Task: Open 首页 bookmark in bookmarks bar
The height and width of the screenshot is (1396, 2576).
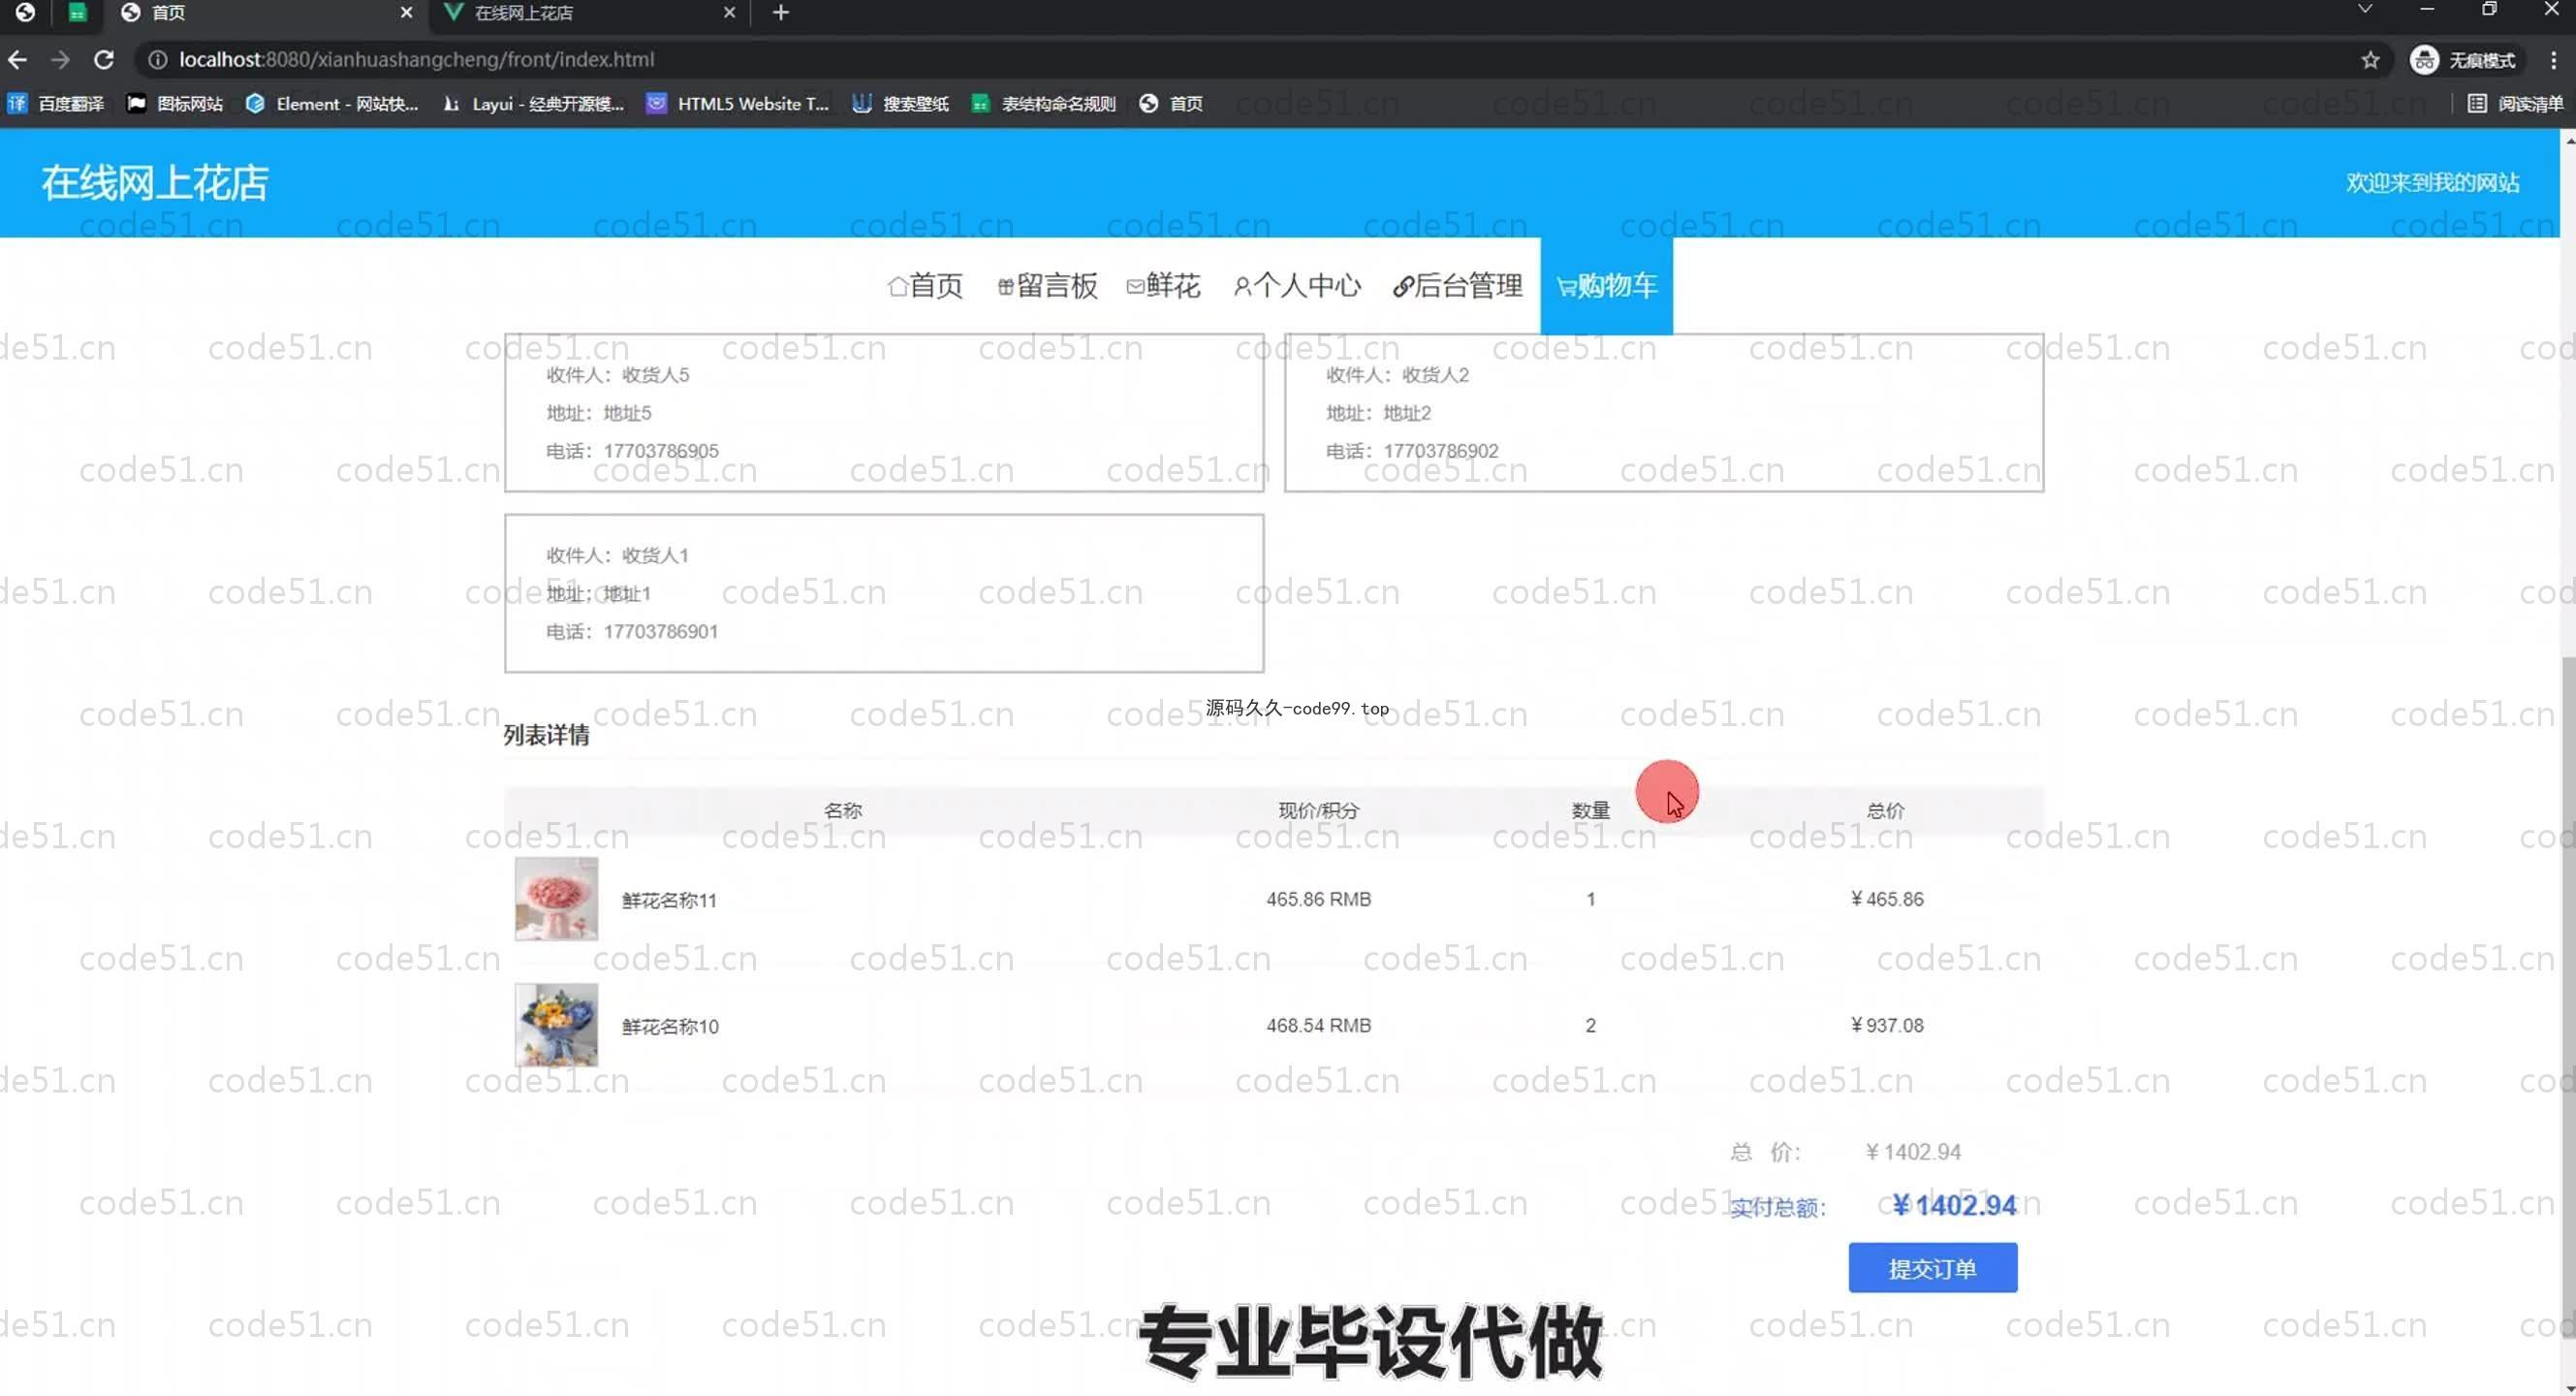Action: coord(1171,104)
